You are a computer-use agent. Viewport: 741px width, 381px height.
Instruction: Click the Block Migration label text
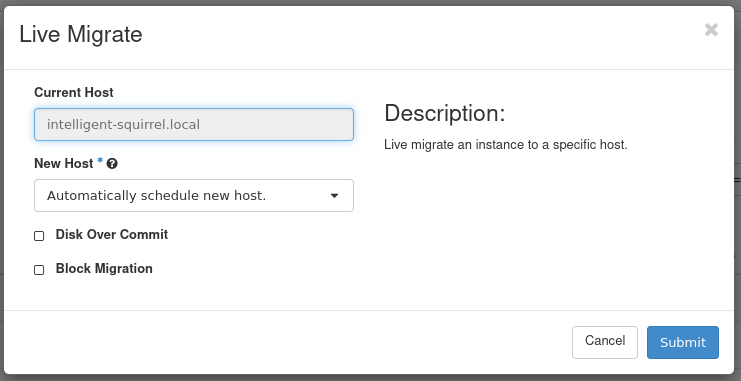[104, 268]
